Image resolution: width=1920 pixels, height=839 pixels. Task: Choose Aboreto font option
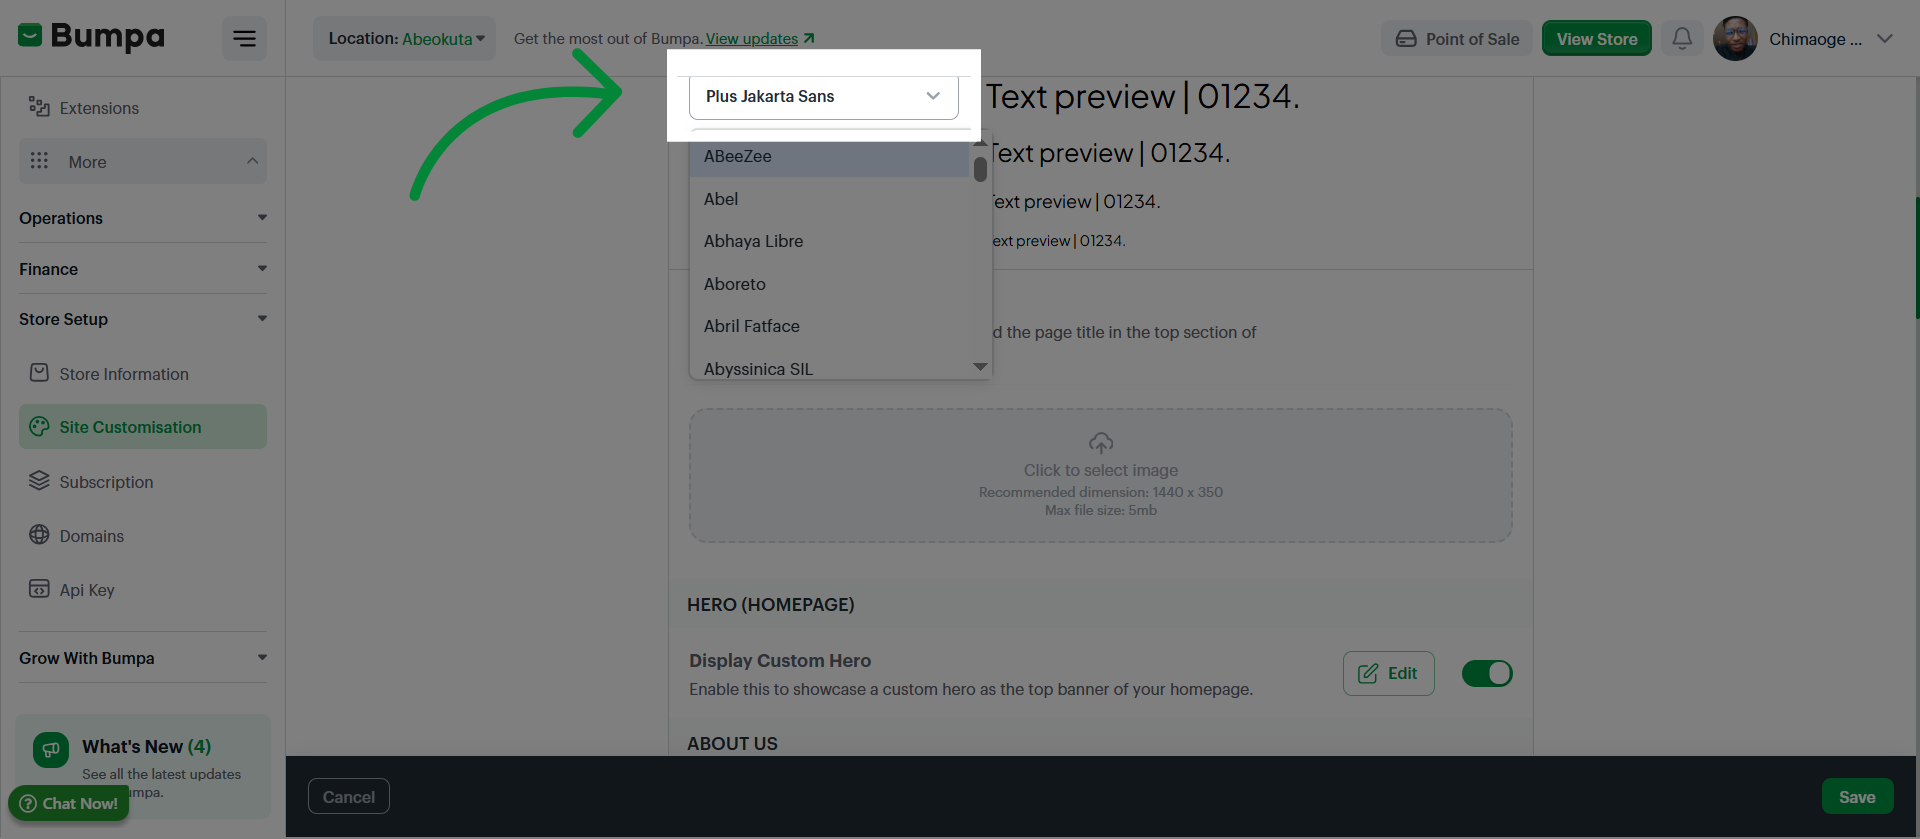click(x=830, y=284)
